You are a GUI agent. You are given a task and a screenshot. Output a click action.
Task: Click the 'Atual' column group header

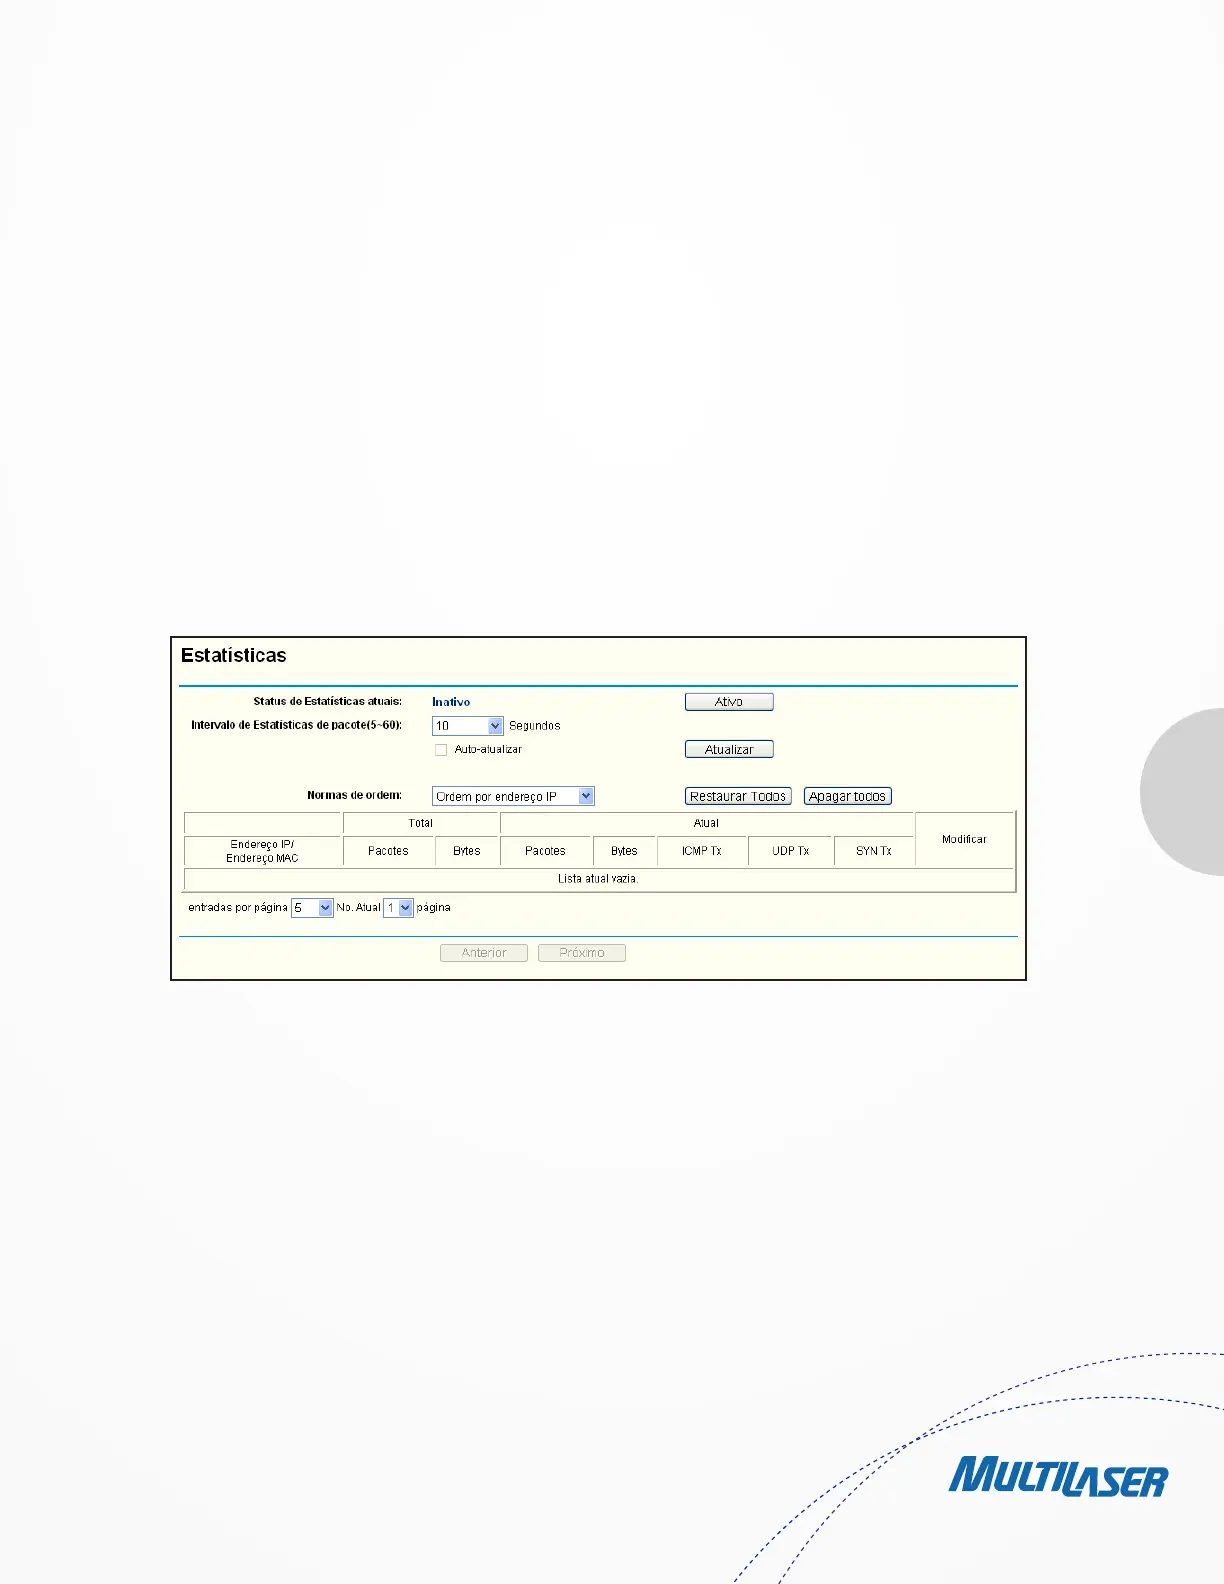tap(707, 823)
